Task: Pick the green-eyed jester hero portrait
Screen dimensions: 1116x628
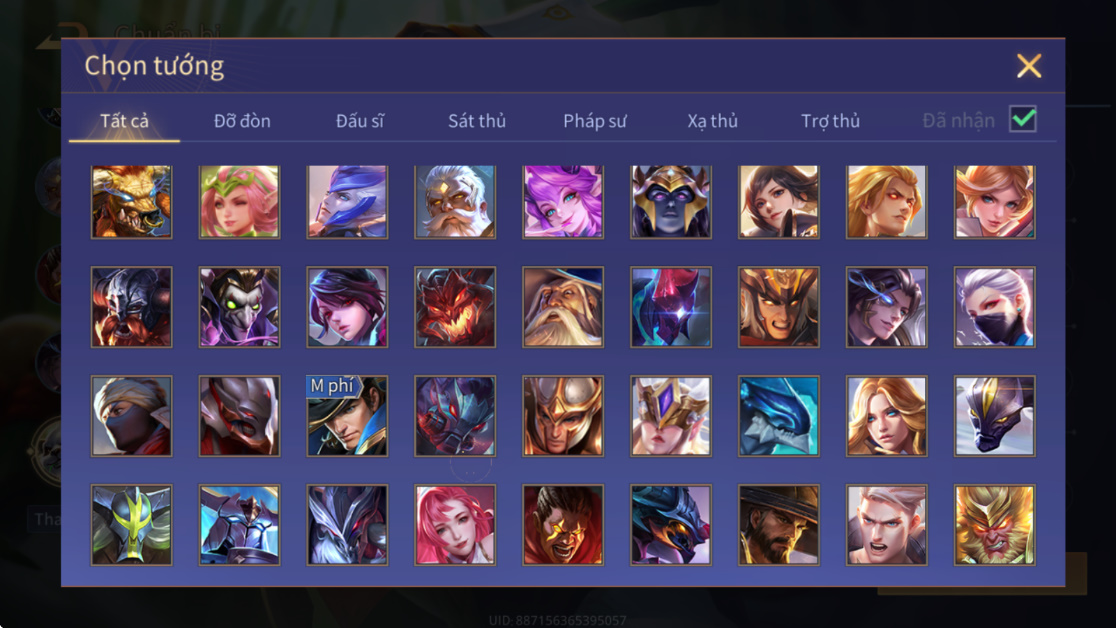Action: coord(239,307)
